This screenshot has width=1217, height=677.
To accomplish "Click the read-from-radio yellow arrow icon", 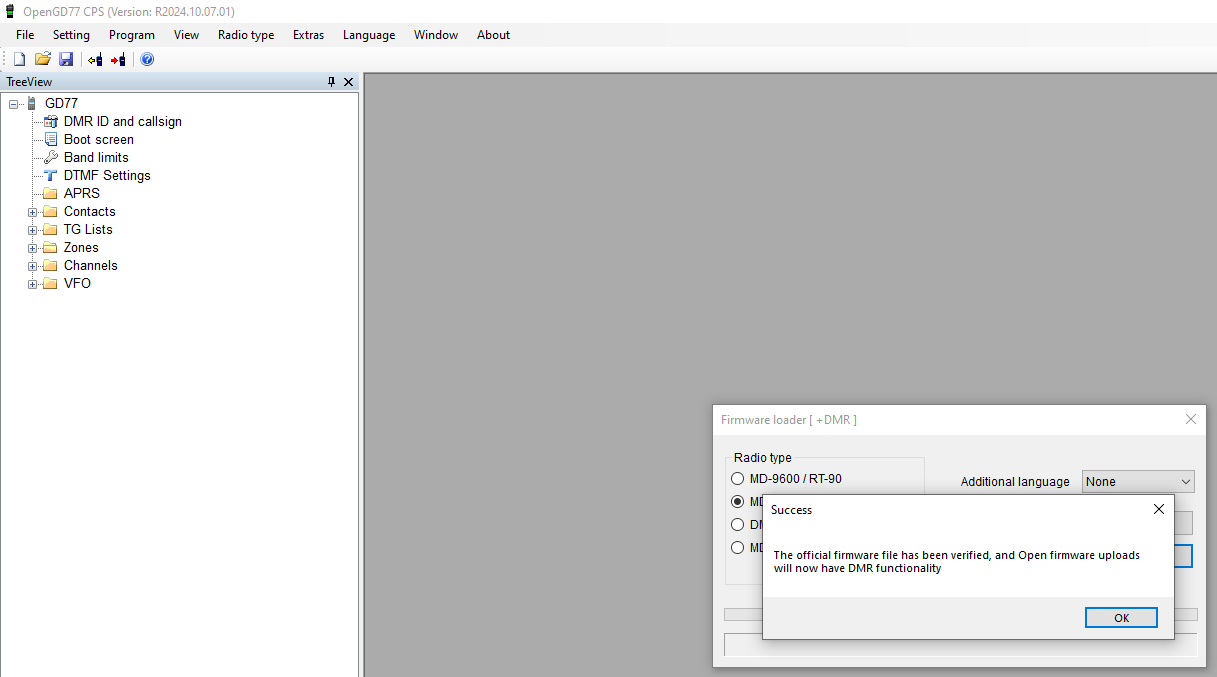I will point(95,60).
